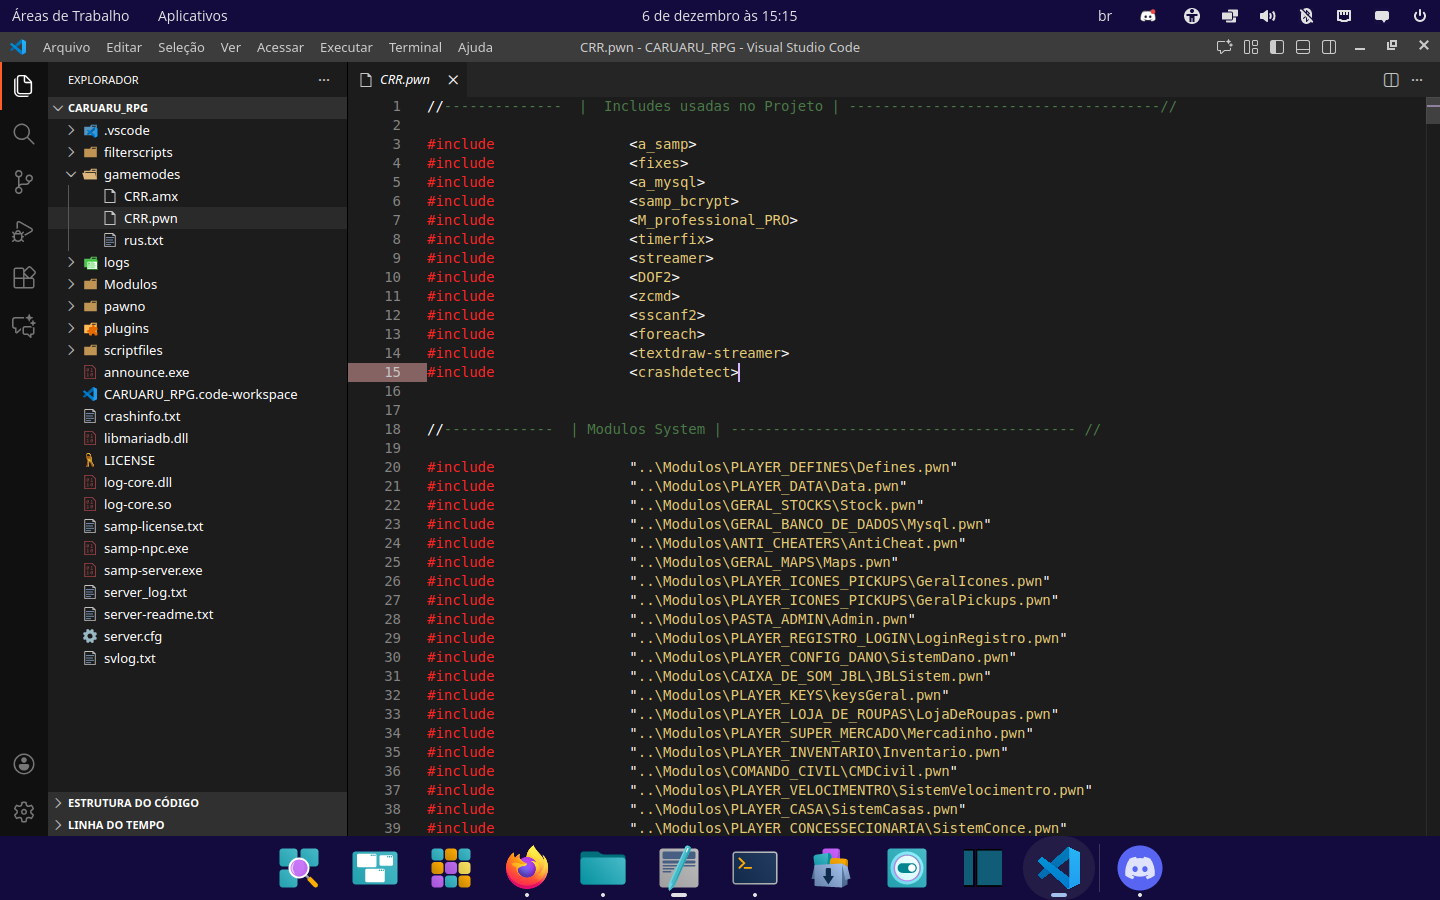Open the Source Control view
The image size is (1440, 900).
[24, 182]
